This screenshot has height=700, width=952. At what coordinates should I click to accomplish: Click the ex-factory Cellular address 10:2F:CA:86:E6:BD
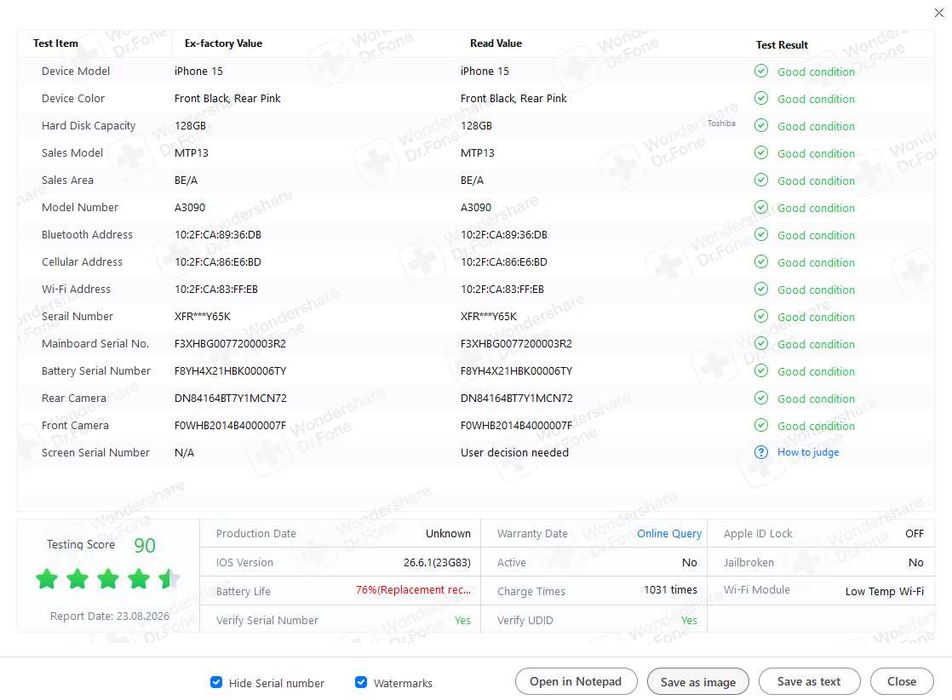(218, 262)
